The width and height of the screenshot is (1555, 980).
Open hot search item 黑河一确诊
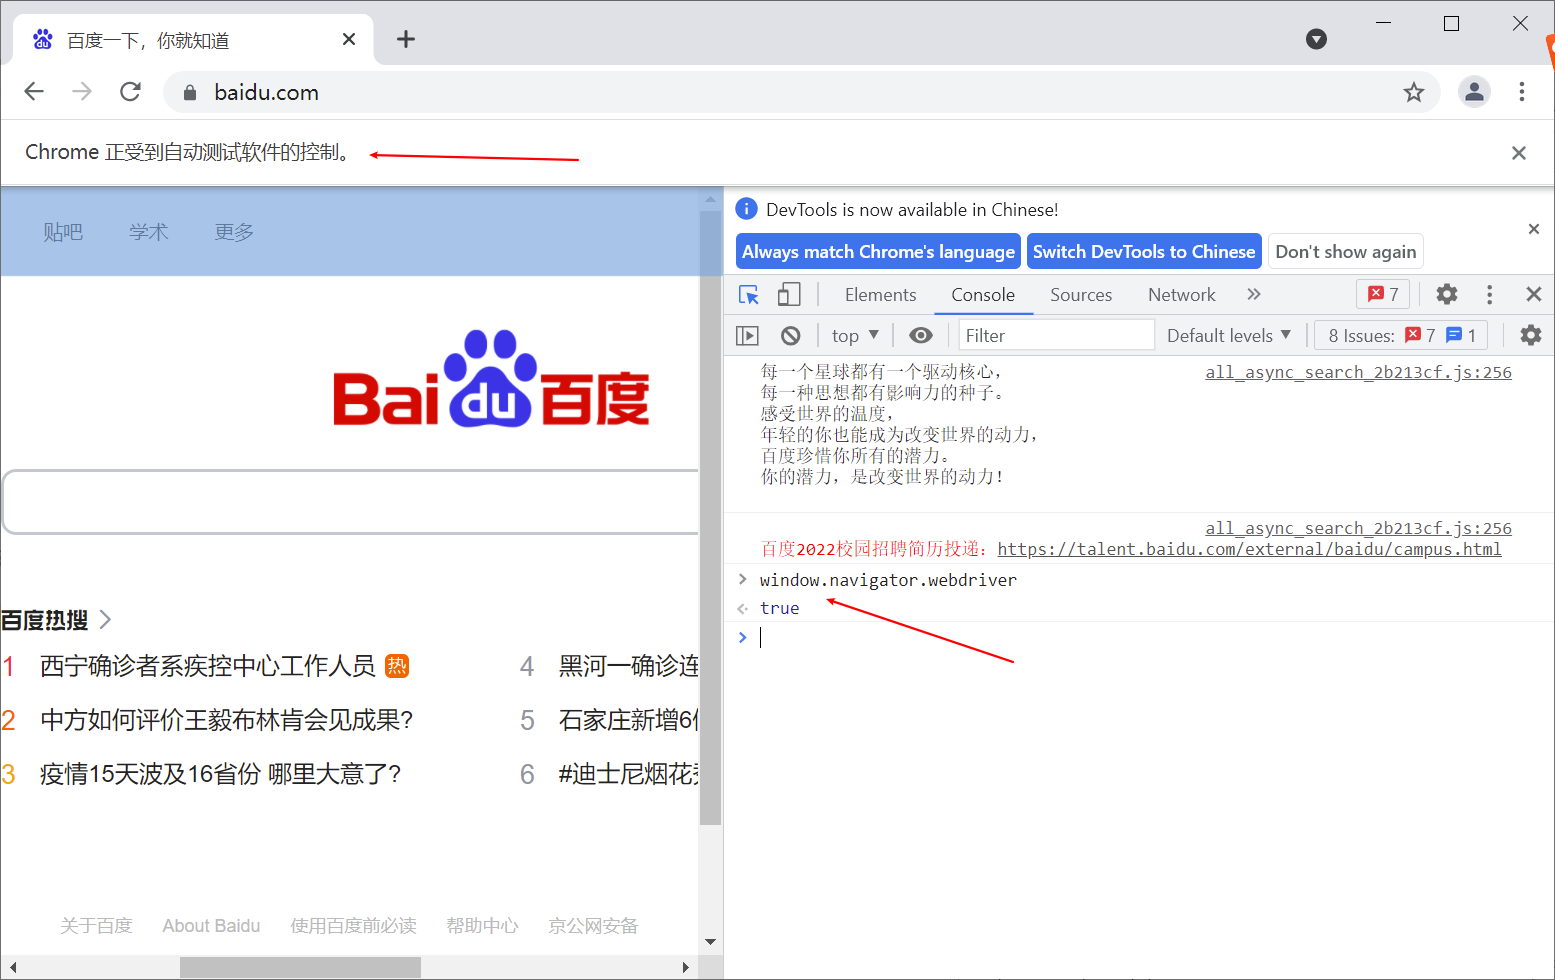coord(628,666)
